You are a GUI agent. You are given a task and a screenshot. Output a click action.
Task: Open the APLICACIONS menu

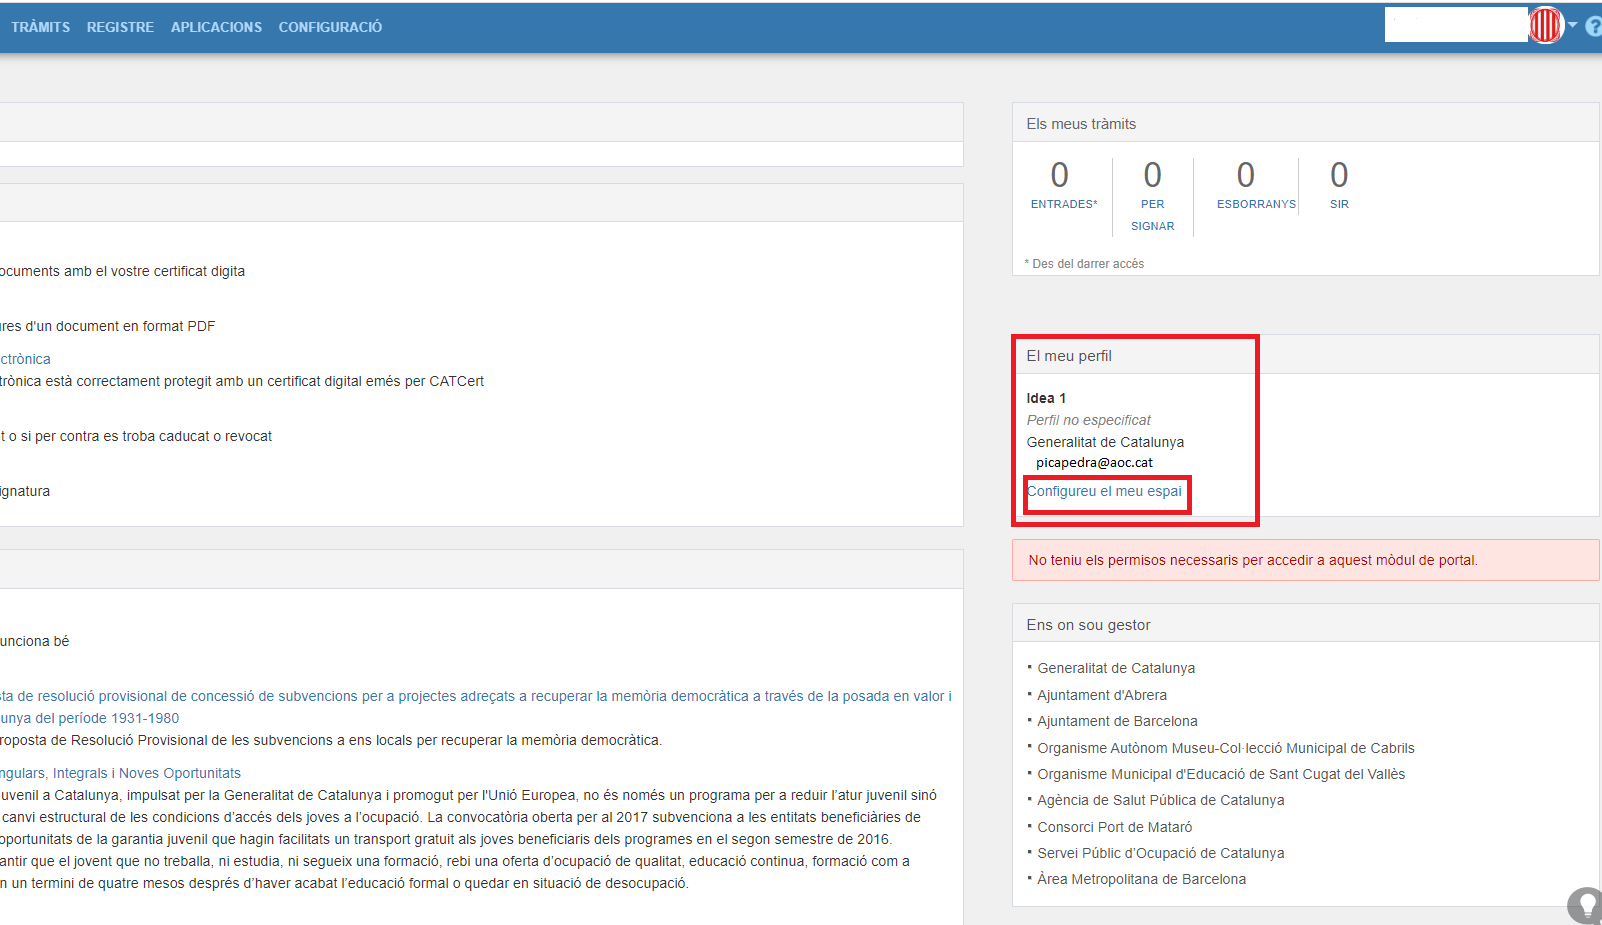pyautogui.click(x=216, y=27)
